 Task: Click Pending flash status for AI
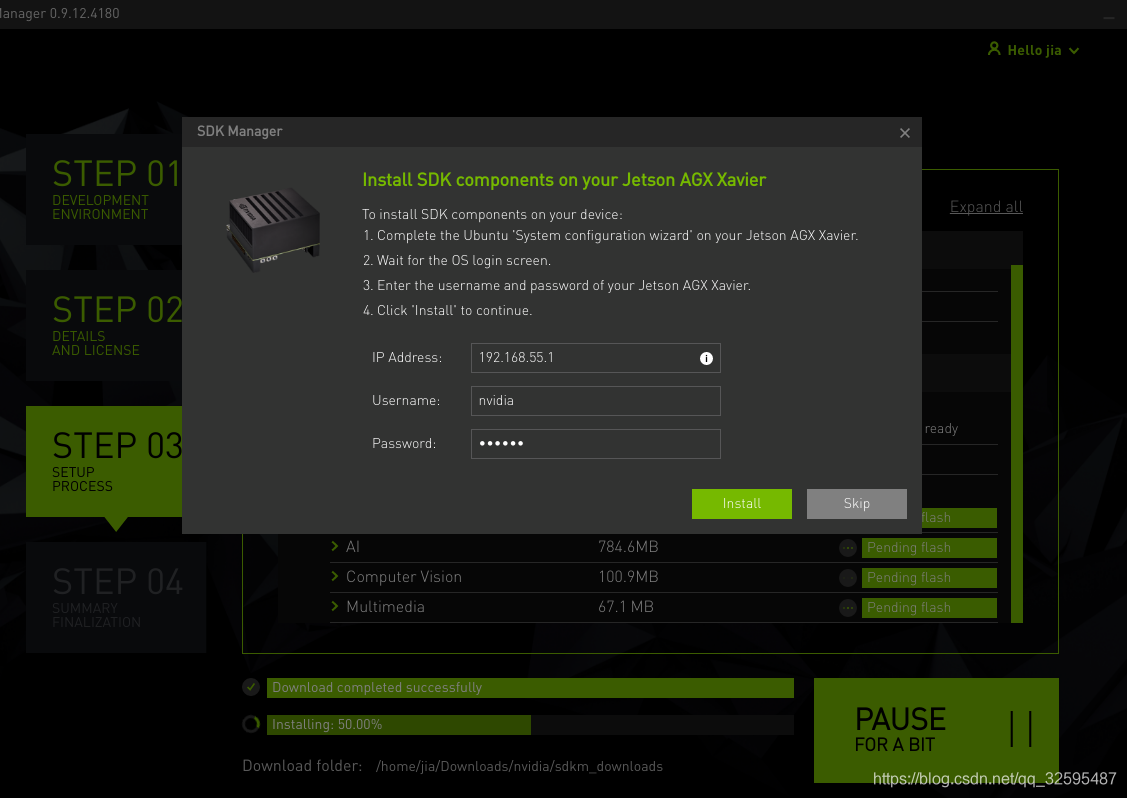click(x=929, y=548)
